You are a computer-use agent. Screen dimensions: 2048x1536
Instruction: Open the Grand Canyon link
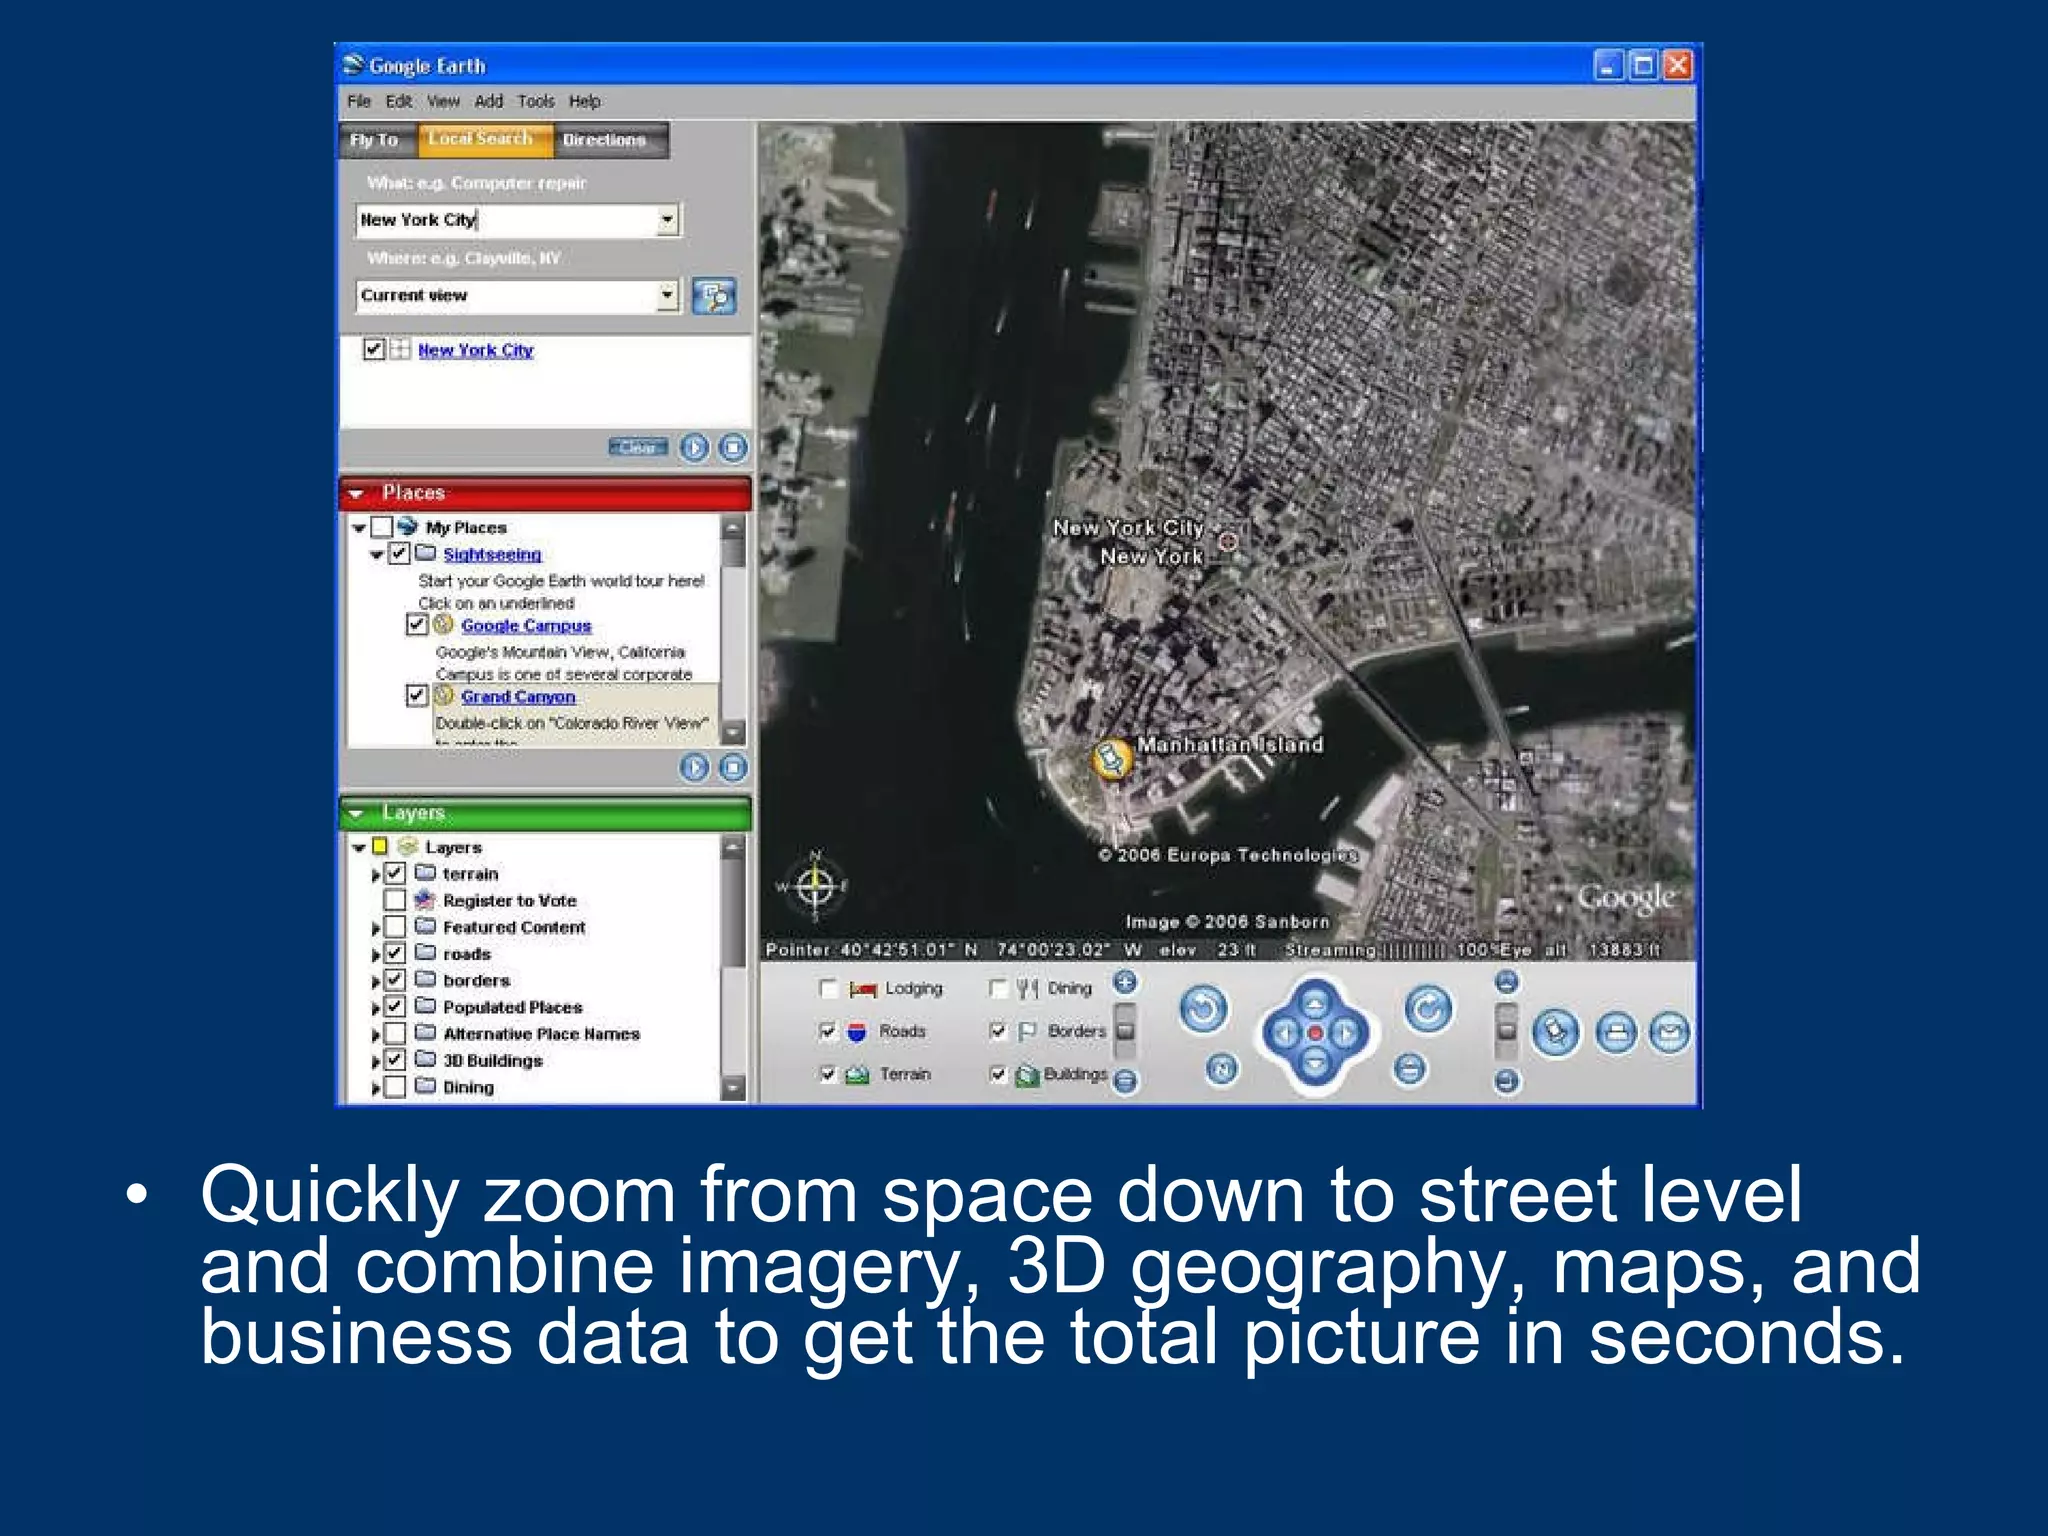coord(518,697)
